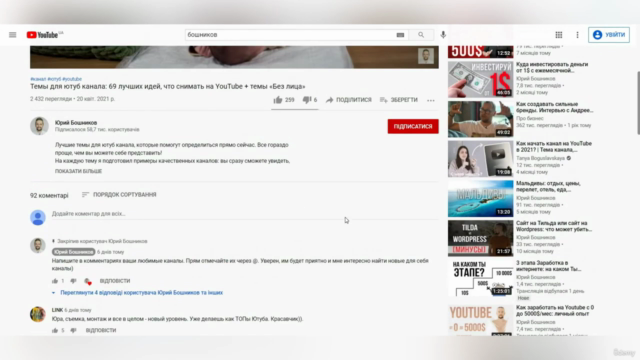Open pinned comment author avatar
Viewport: 640px width, 360px height.
38,245
